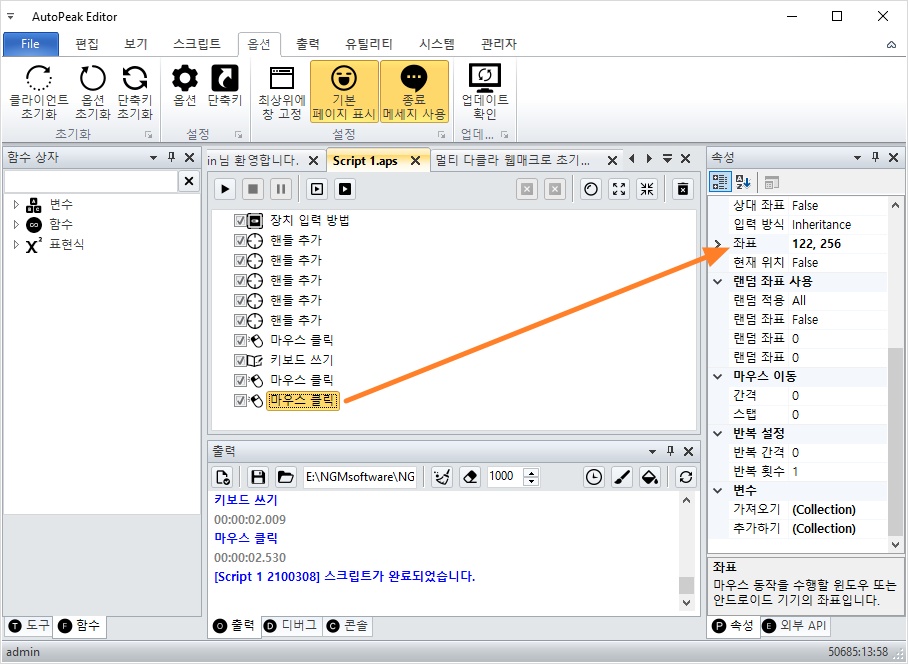Toggle 기본 페이지 표시 option
The height and width of the screenshot is (664, 908).
(344, 91)
